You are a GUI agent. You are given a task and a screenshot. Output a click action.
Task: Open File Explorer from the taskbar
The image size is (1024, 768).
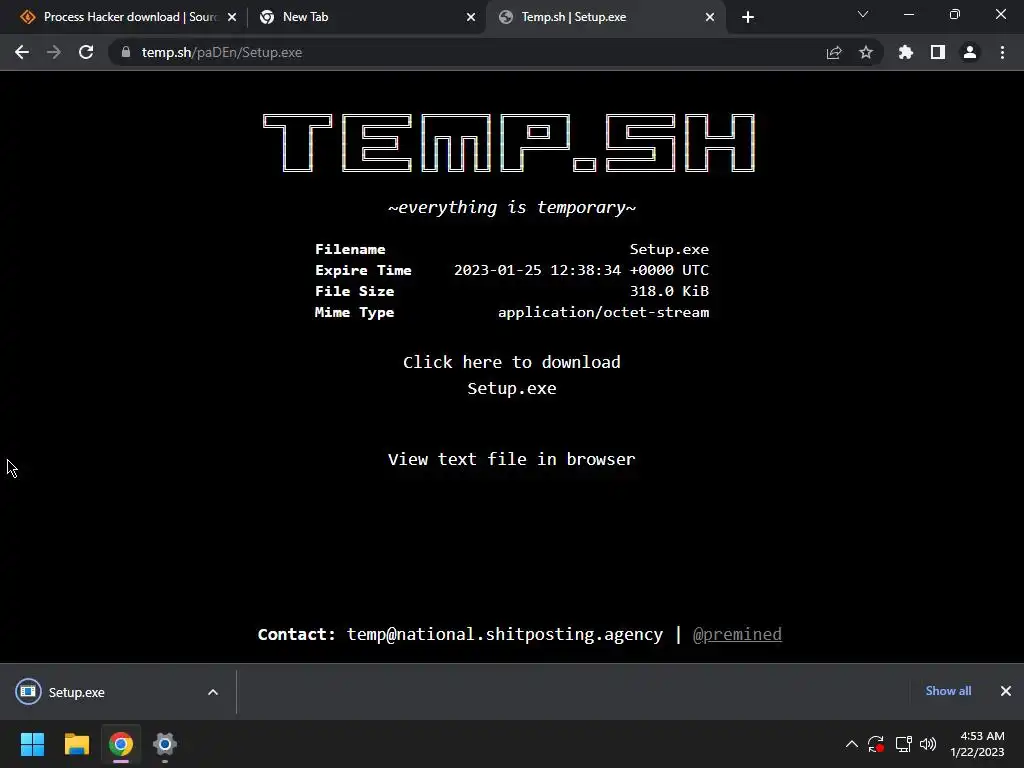(x=76, y=744)
